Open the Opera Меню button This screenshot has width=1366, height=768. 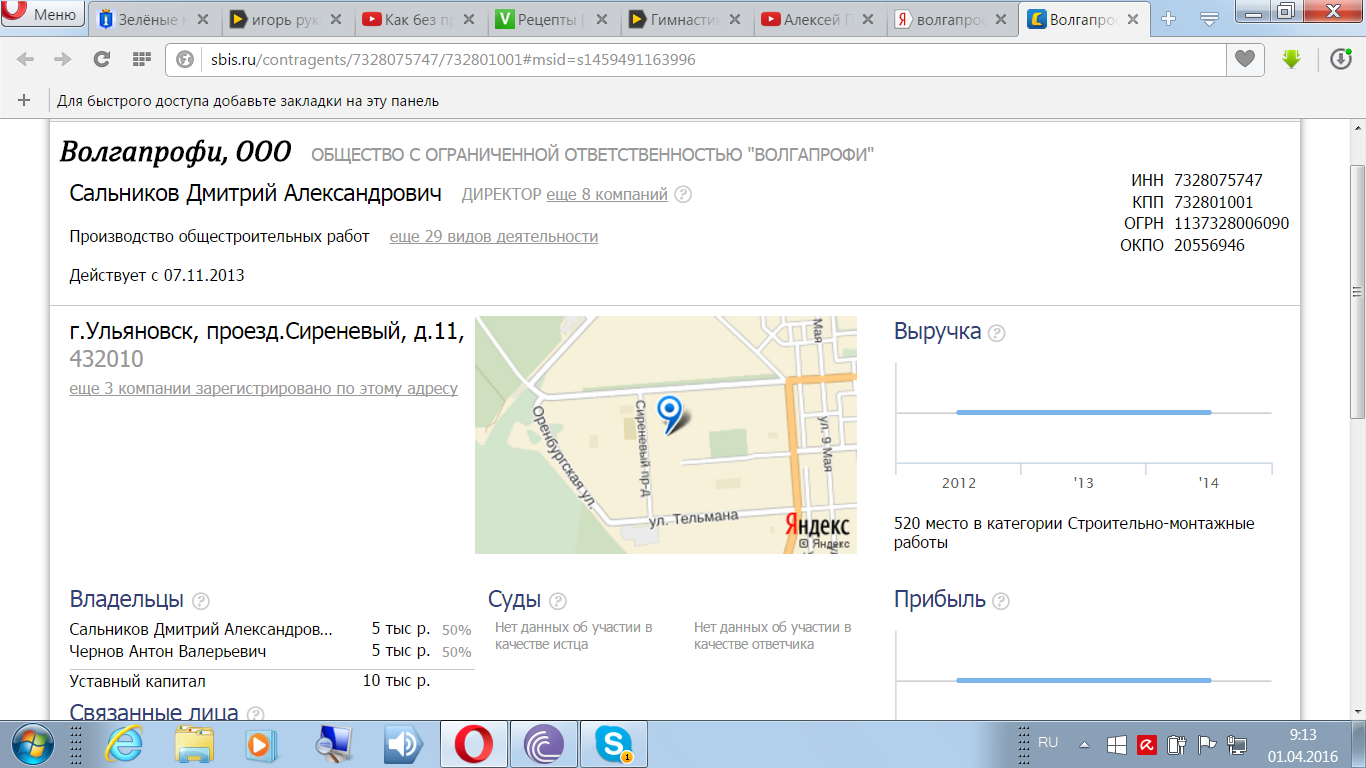(x=44, y=15)
